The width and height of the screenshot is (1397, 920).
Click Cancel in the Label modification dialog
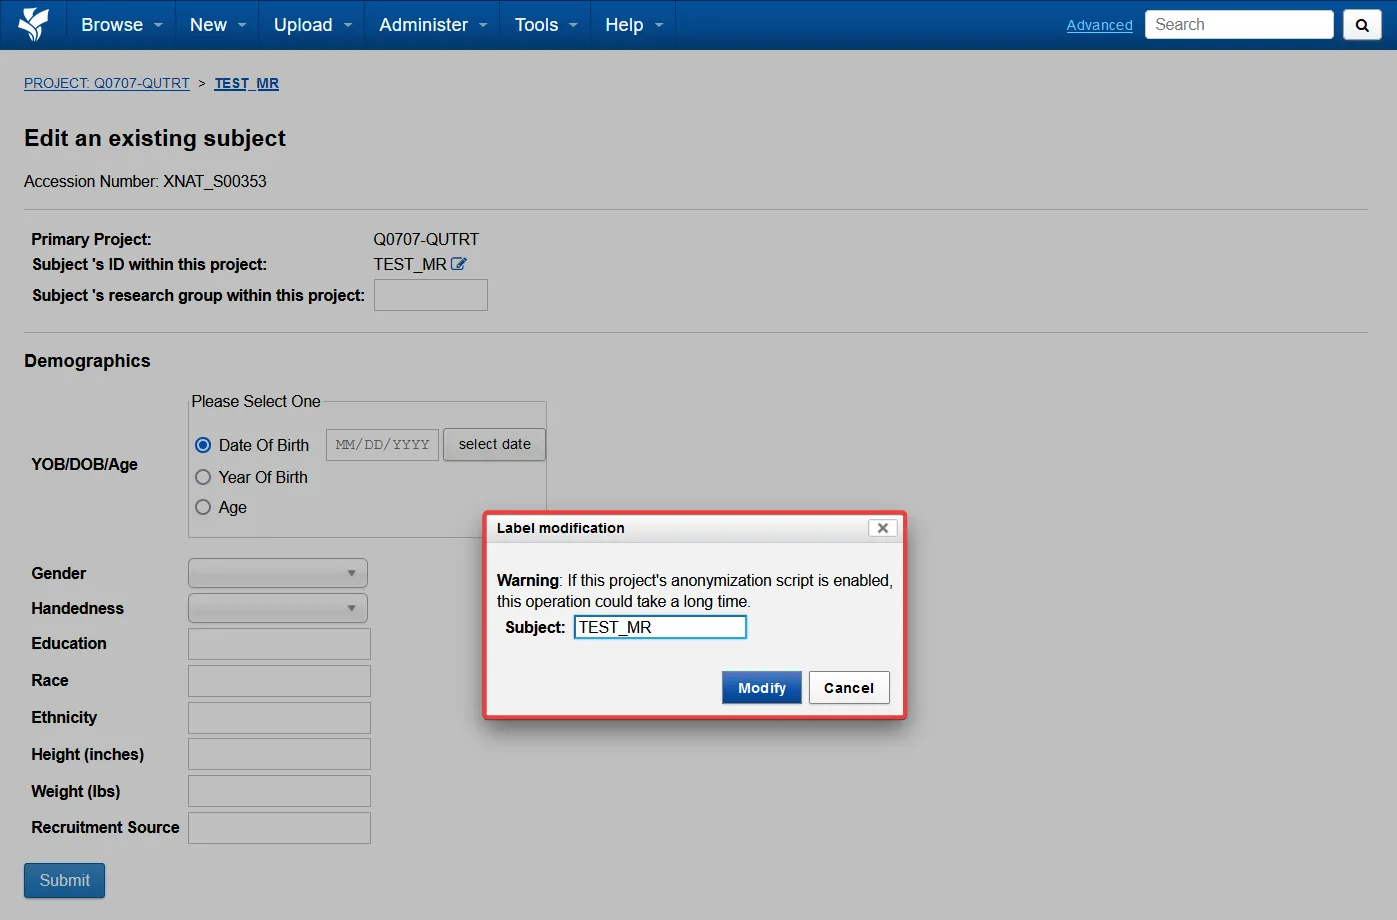[849, 688]
